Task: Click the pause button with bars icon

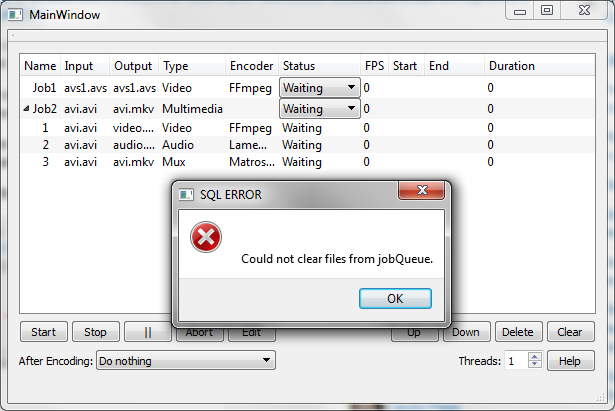Action: pyautogui.click(x=147, y=332)
